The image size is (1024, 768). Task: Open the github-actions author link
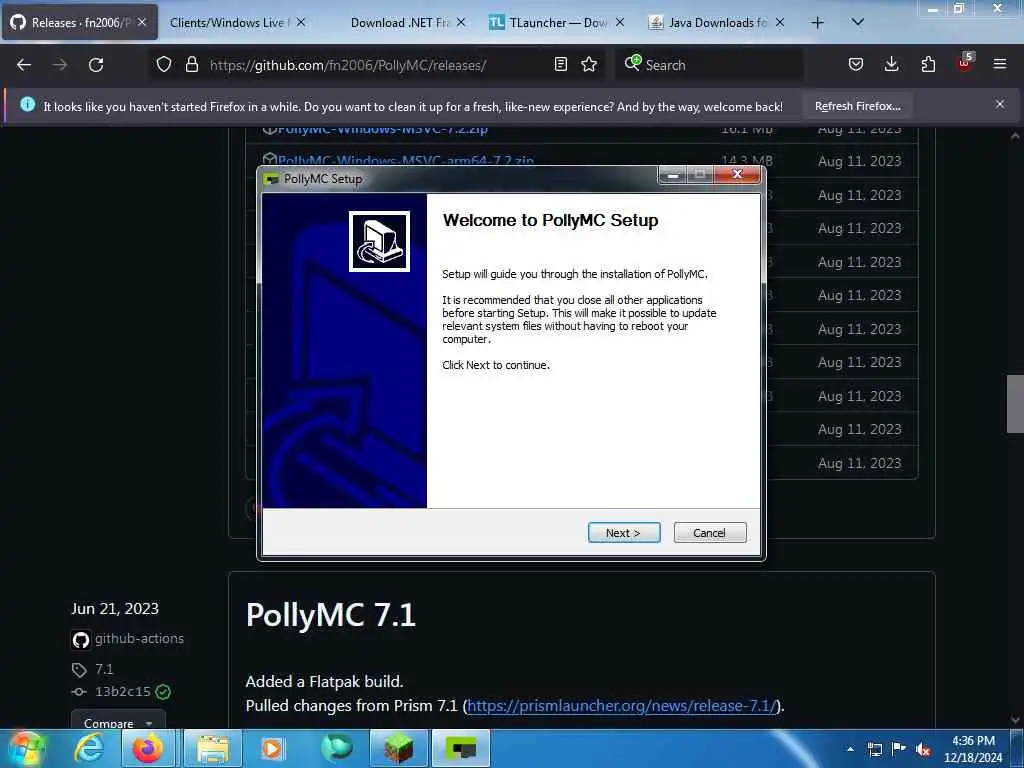coord(139,639)
